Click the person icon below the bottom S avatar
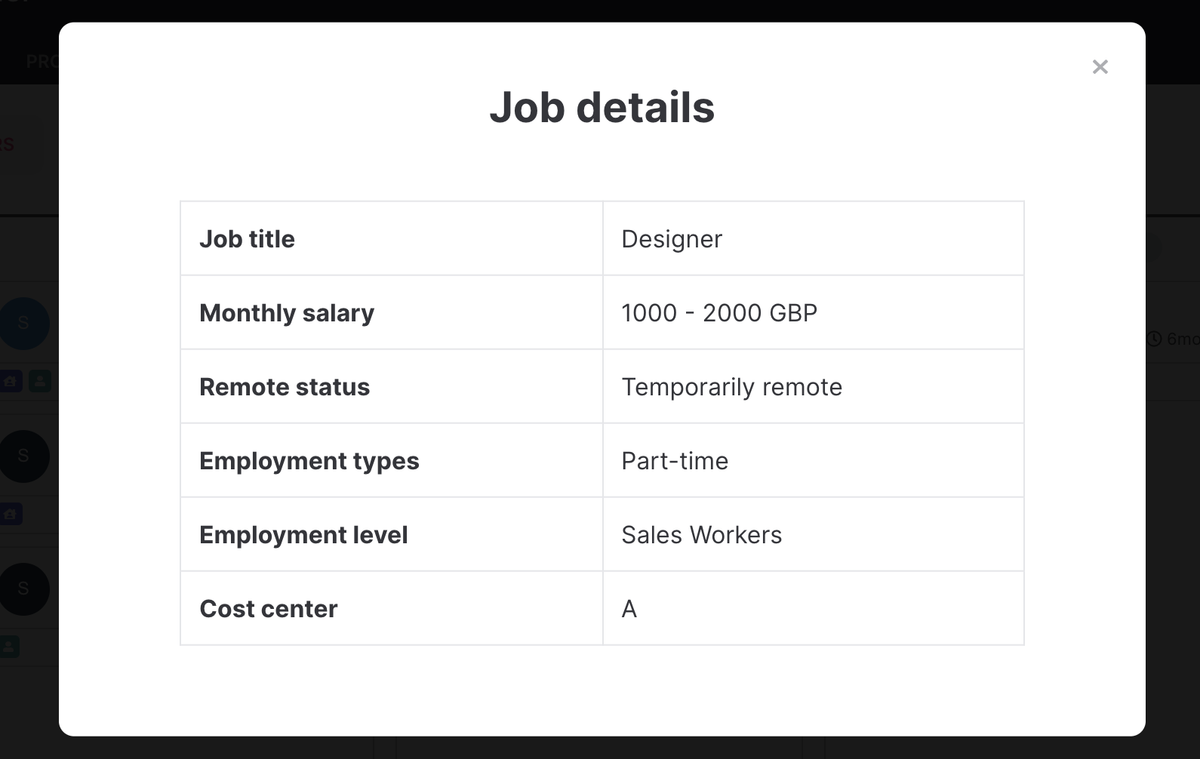The image size is (1200, 759). coord(9,647)
